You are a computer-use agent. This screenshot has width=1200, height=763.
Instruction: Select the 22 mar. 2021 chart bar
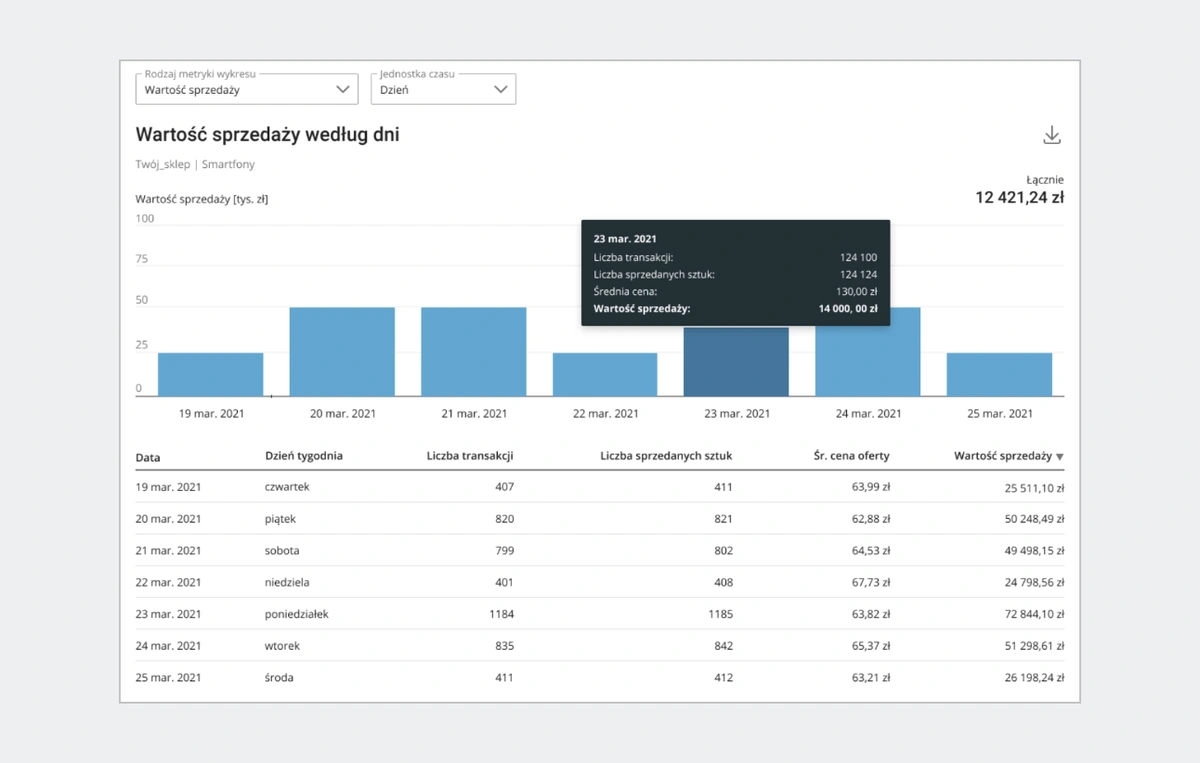coord(605,374)
